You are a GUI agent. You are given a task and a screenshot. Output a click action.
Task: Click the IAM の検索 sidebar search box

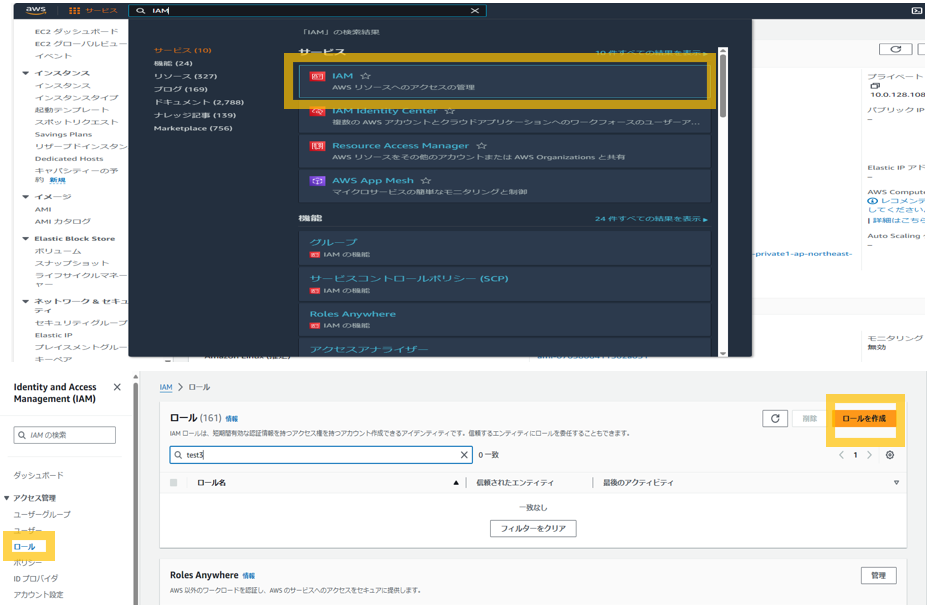pyautogui.click(x=65, y=435)
